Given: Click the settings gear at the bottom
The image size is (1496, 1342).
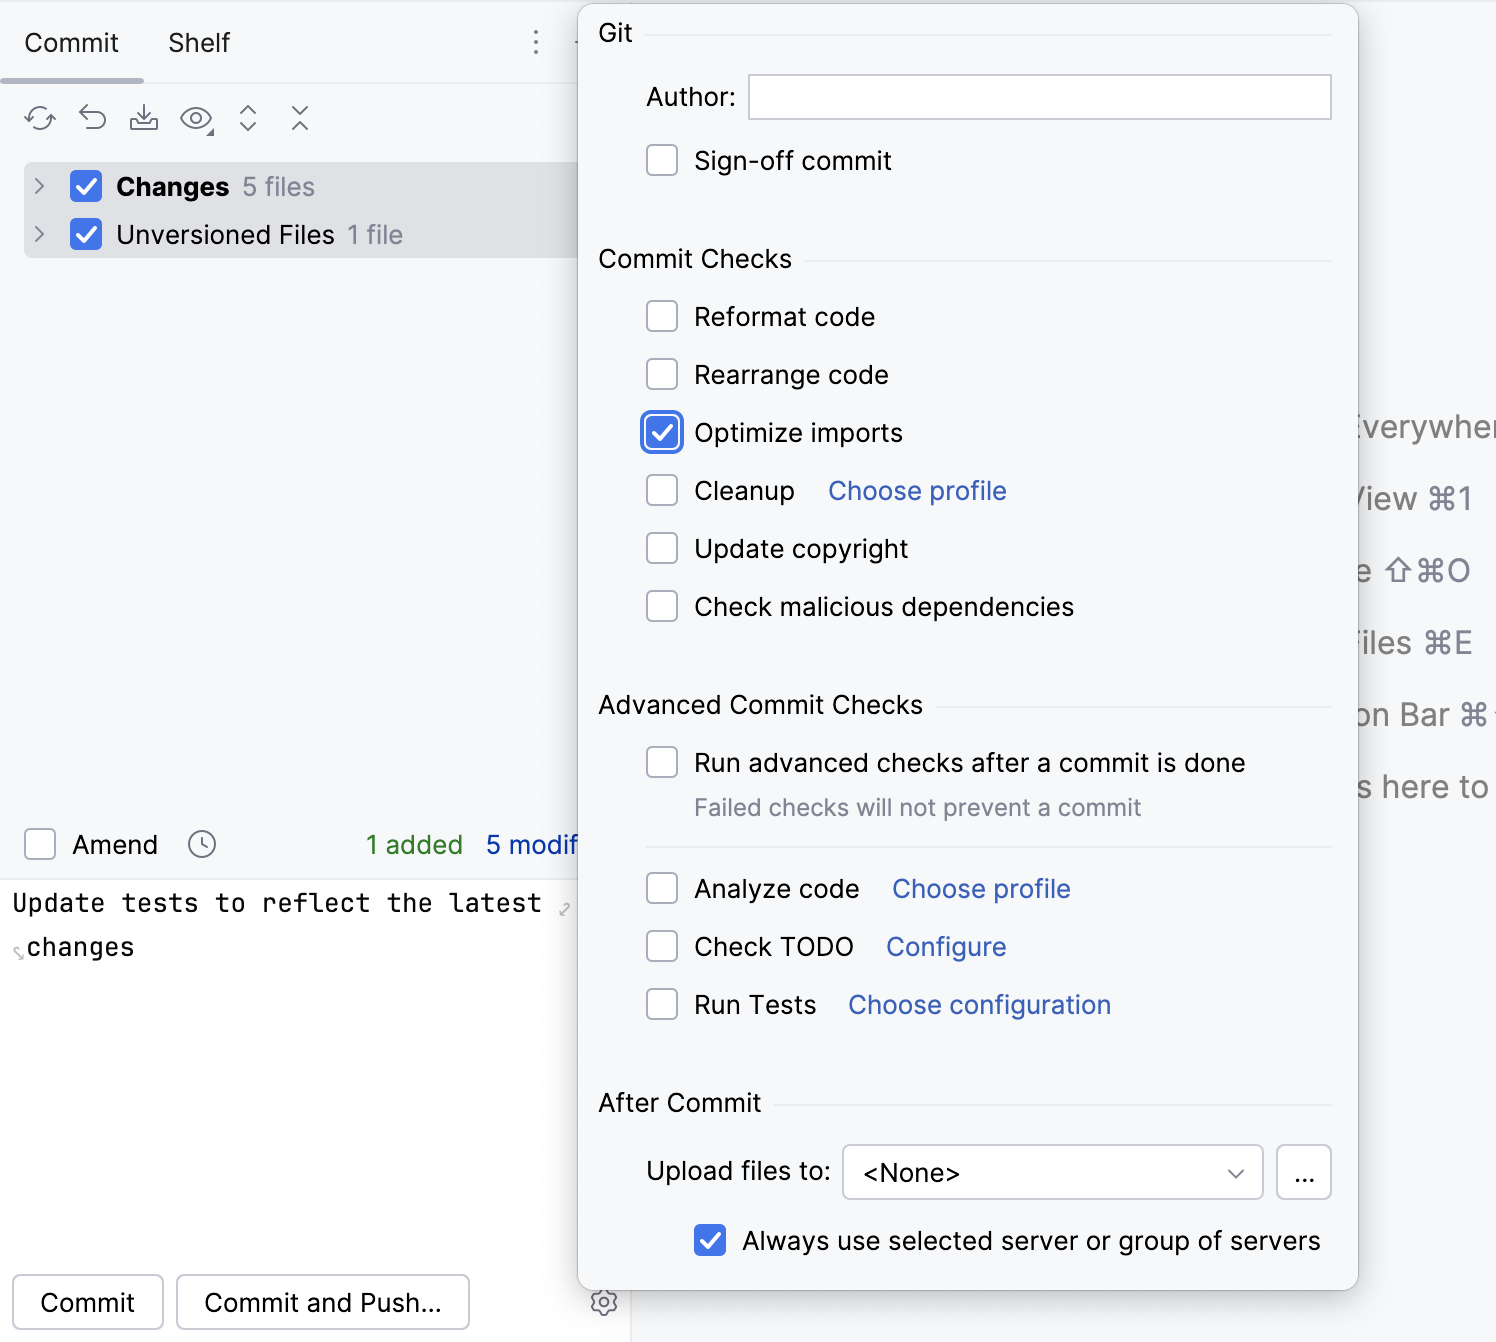Looking at the screenshot, I should 605,1303.
